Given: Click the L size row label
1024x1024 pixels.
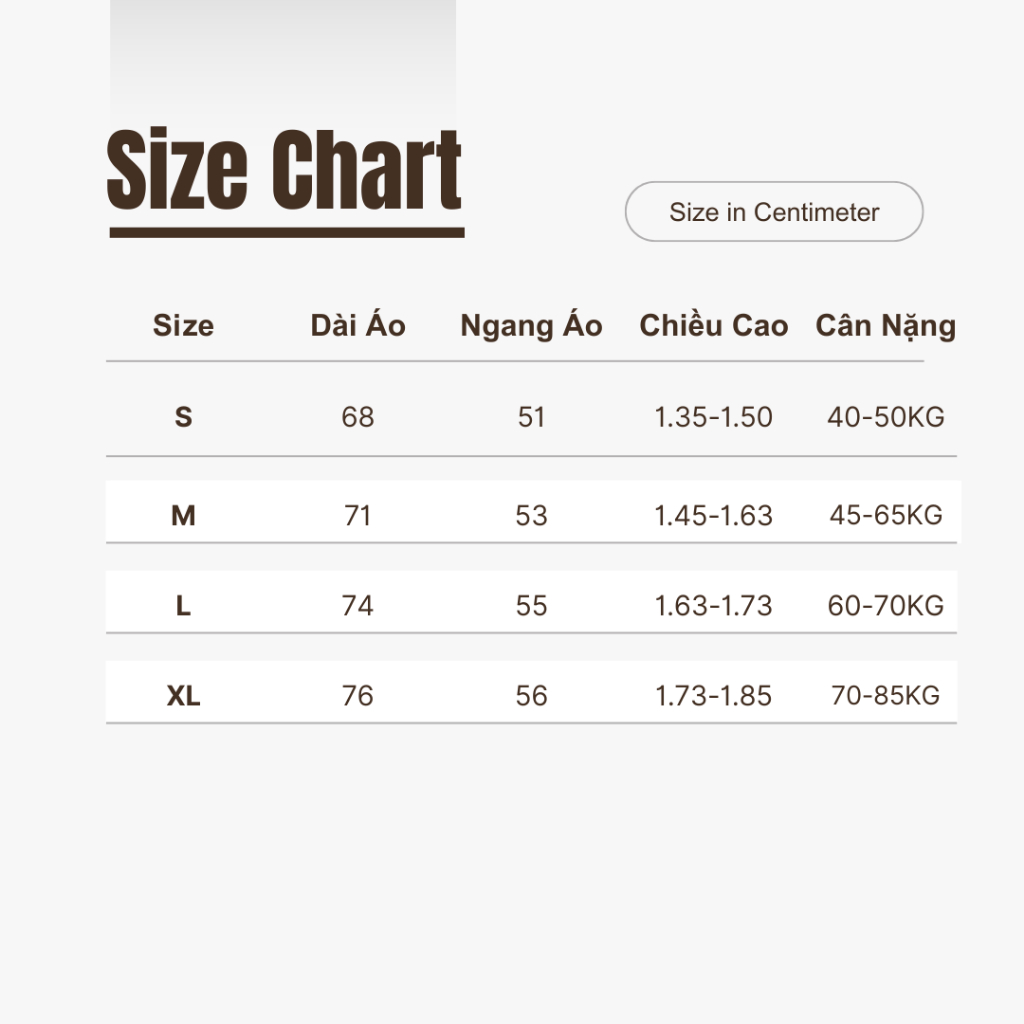Looking at the screenshot, I should point(183,606).
